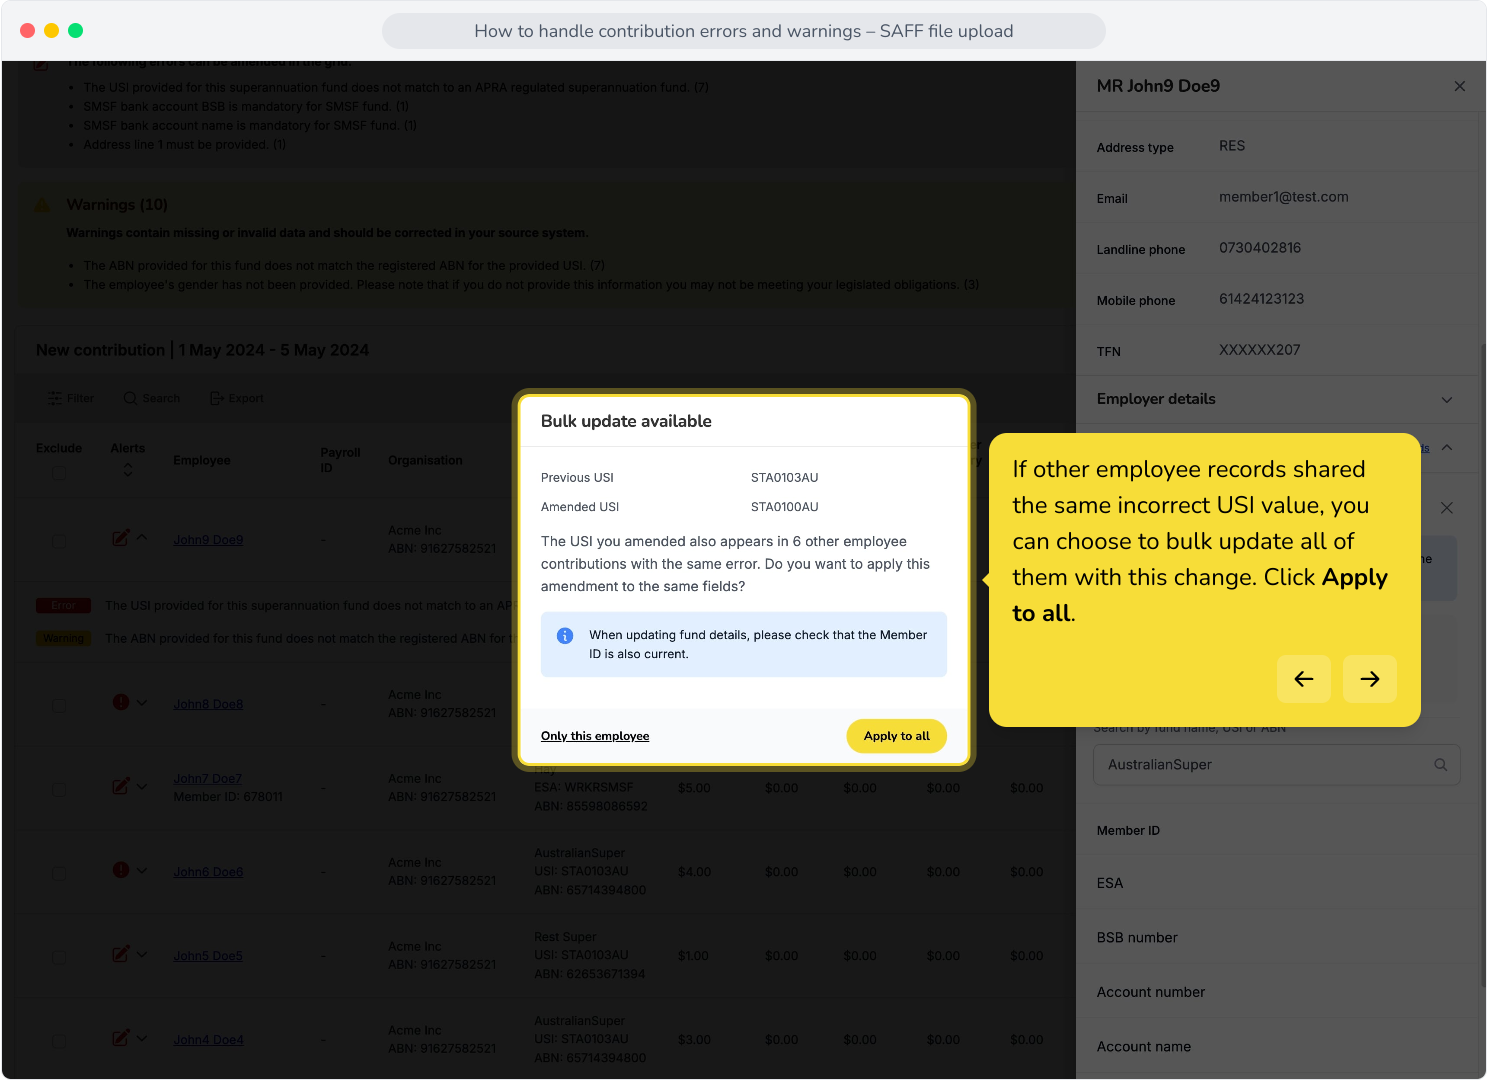Click the edit alert icon for John9 Doe9
Image resolution: width=1488 pixels, height=1080 pixels.
[x=120, y=538]
